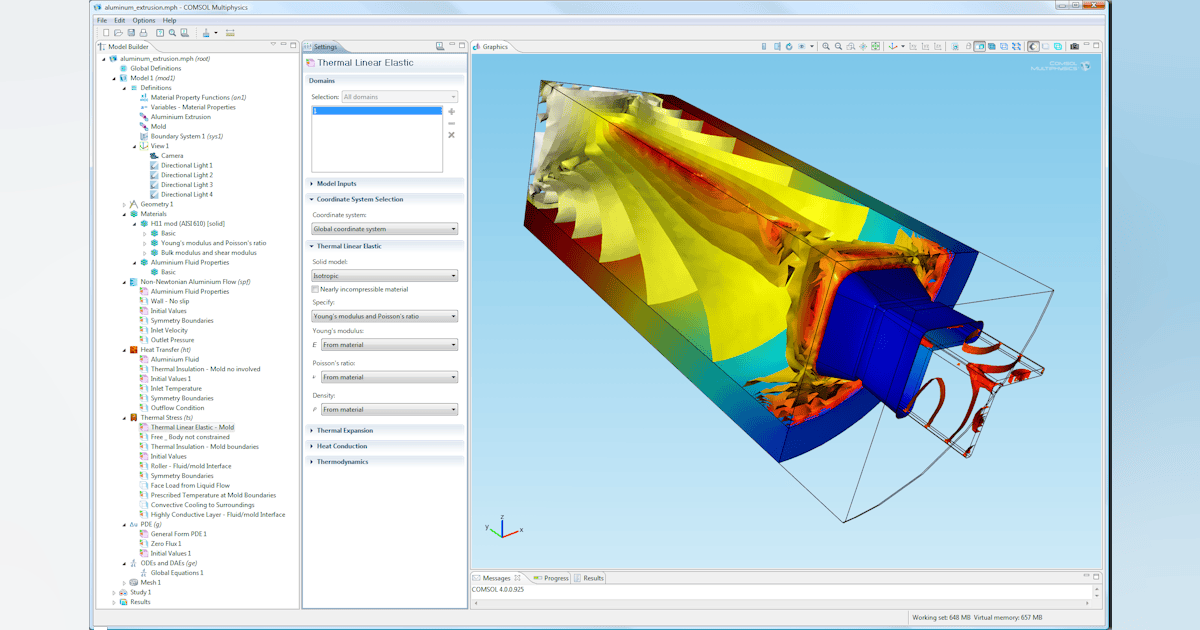
Task: Click the Zoom In icon above the 3D model
Action: pyautogui.click(x=827, y=47)
